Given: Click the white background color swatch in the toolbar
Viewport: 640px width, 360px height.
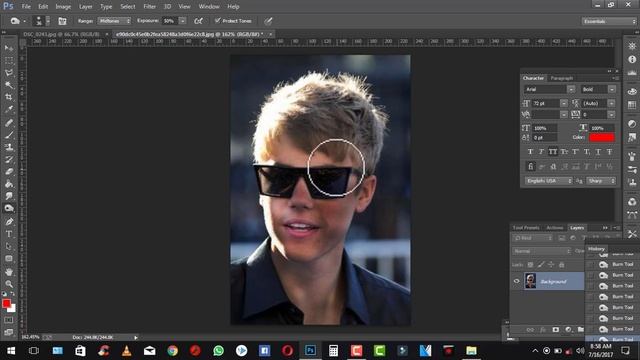Looking at the screenshot, I should point(13,309).
